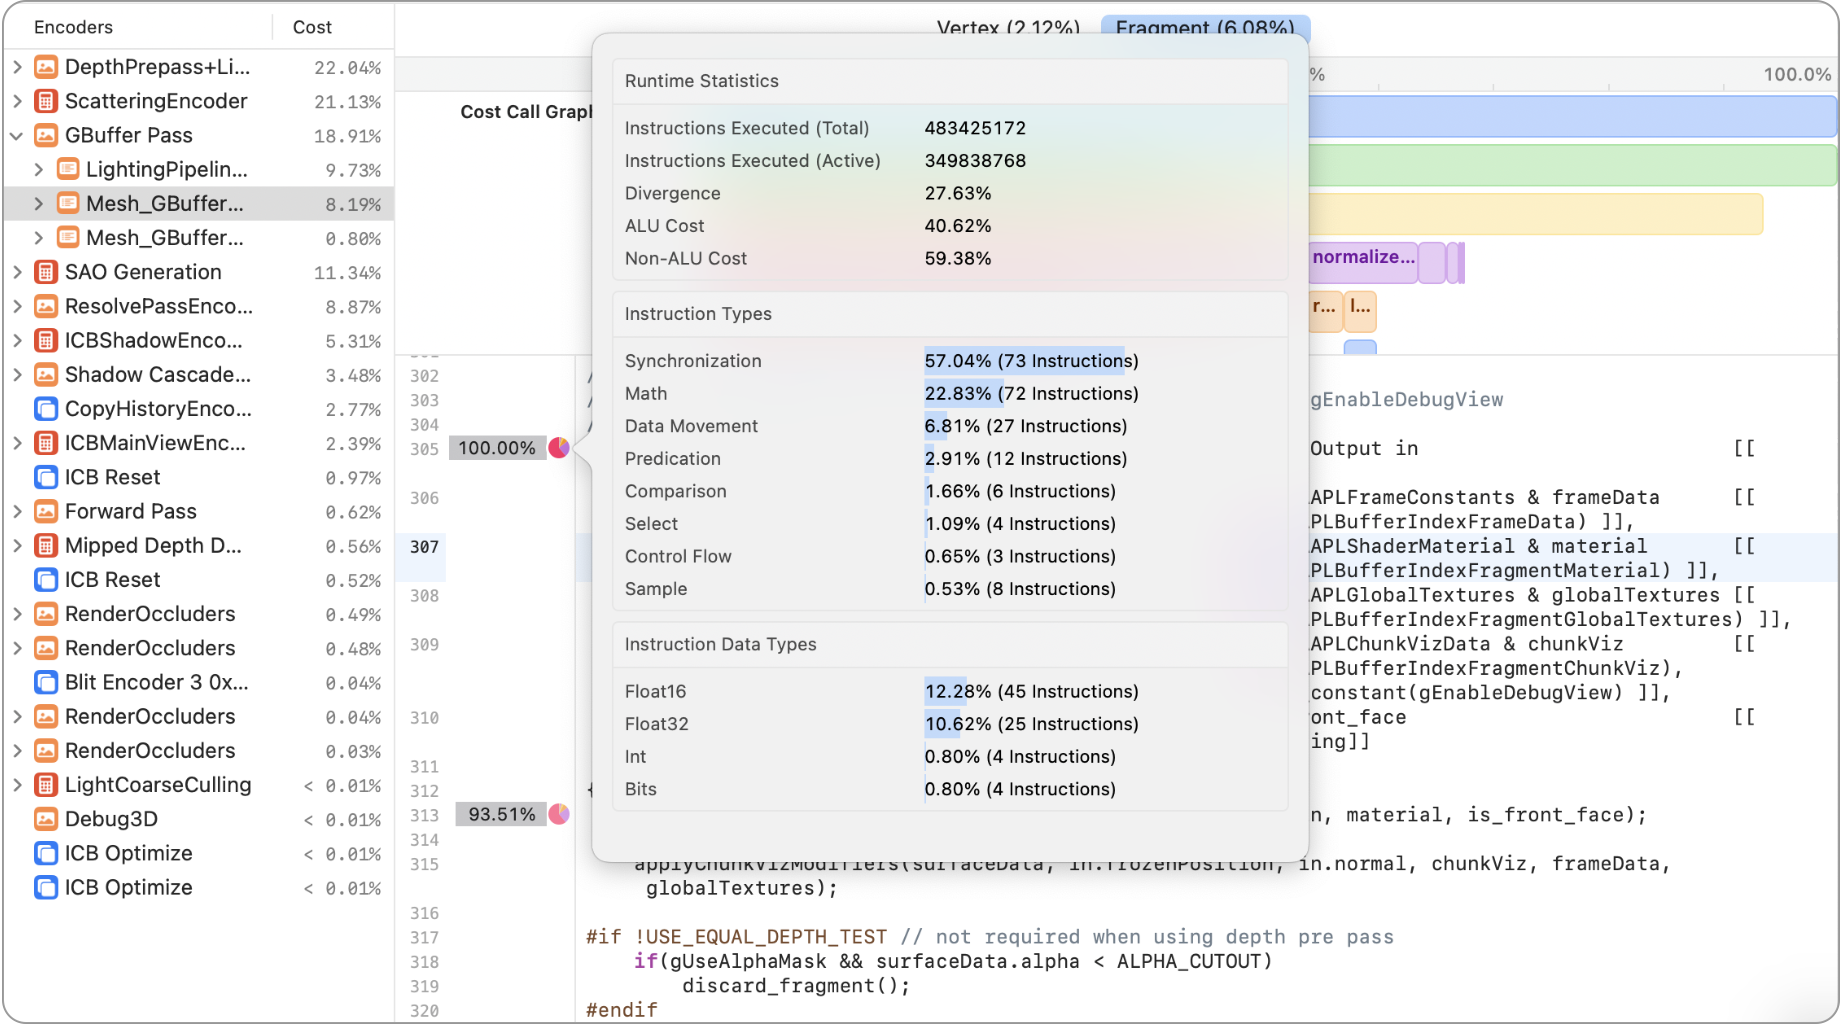The image size is (1840, 1024).
Task: Expand the selected Mesh_GBuffer 8.19% row
Action: pos(38,204)
